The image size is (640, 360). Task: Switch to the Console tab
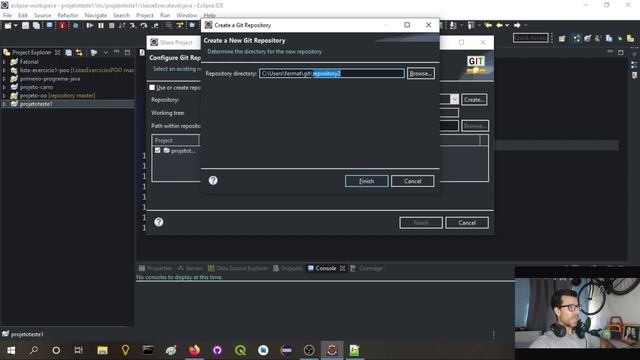click(326, 268)
